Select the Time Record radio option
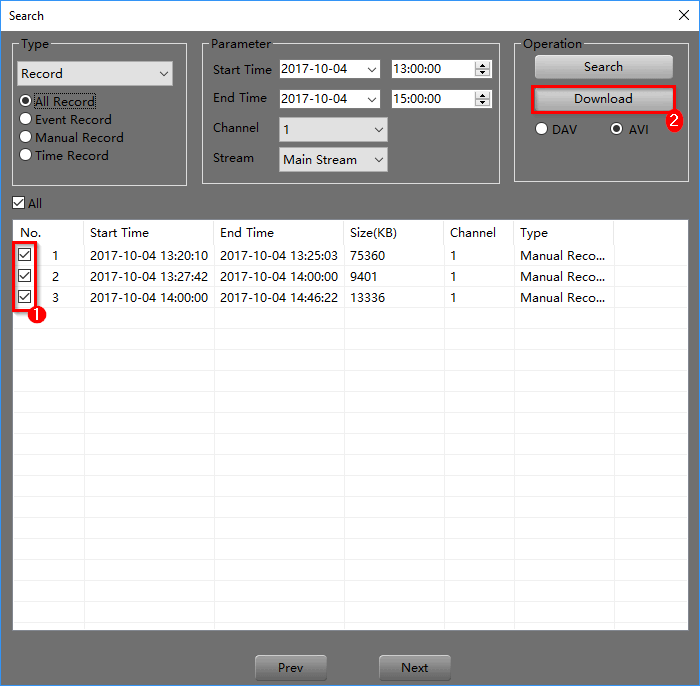700x686 pixels. pyautogui.click(x=26, y=156)
